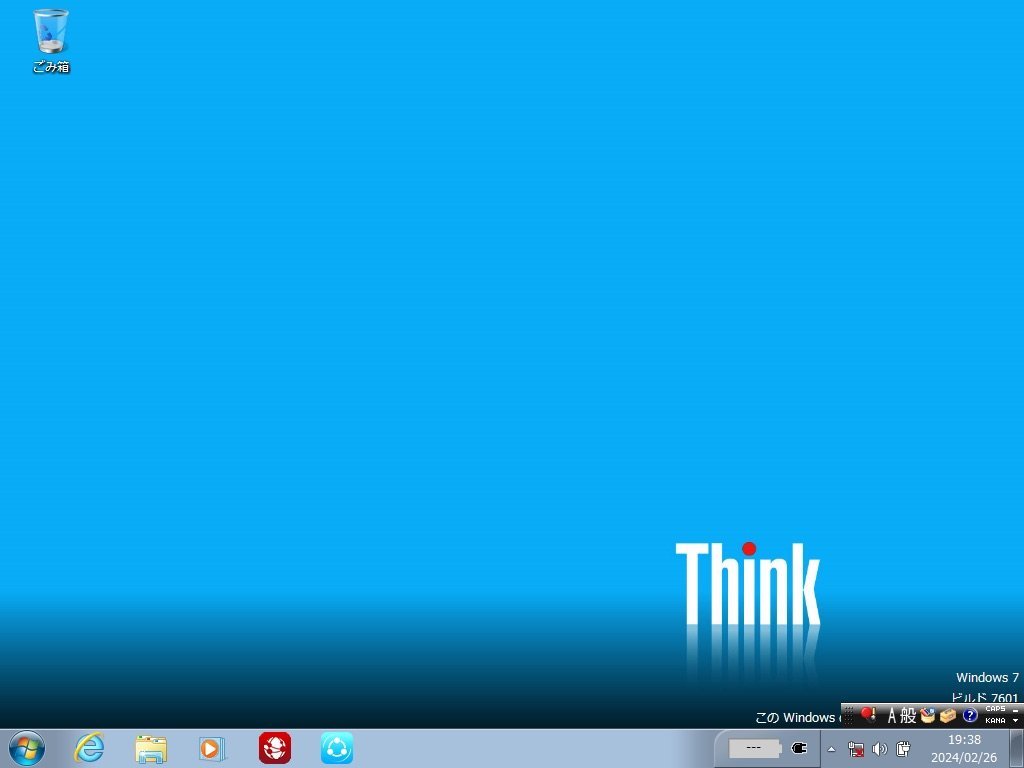Switch IME input mode A
Image resolution: width=1024 pixels, height=768 pixels.
pyautogui.click(x=891, y=716)
